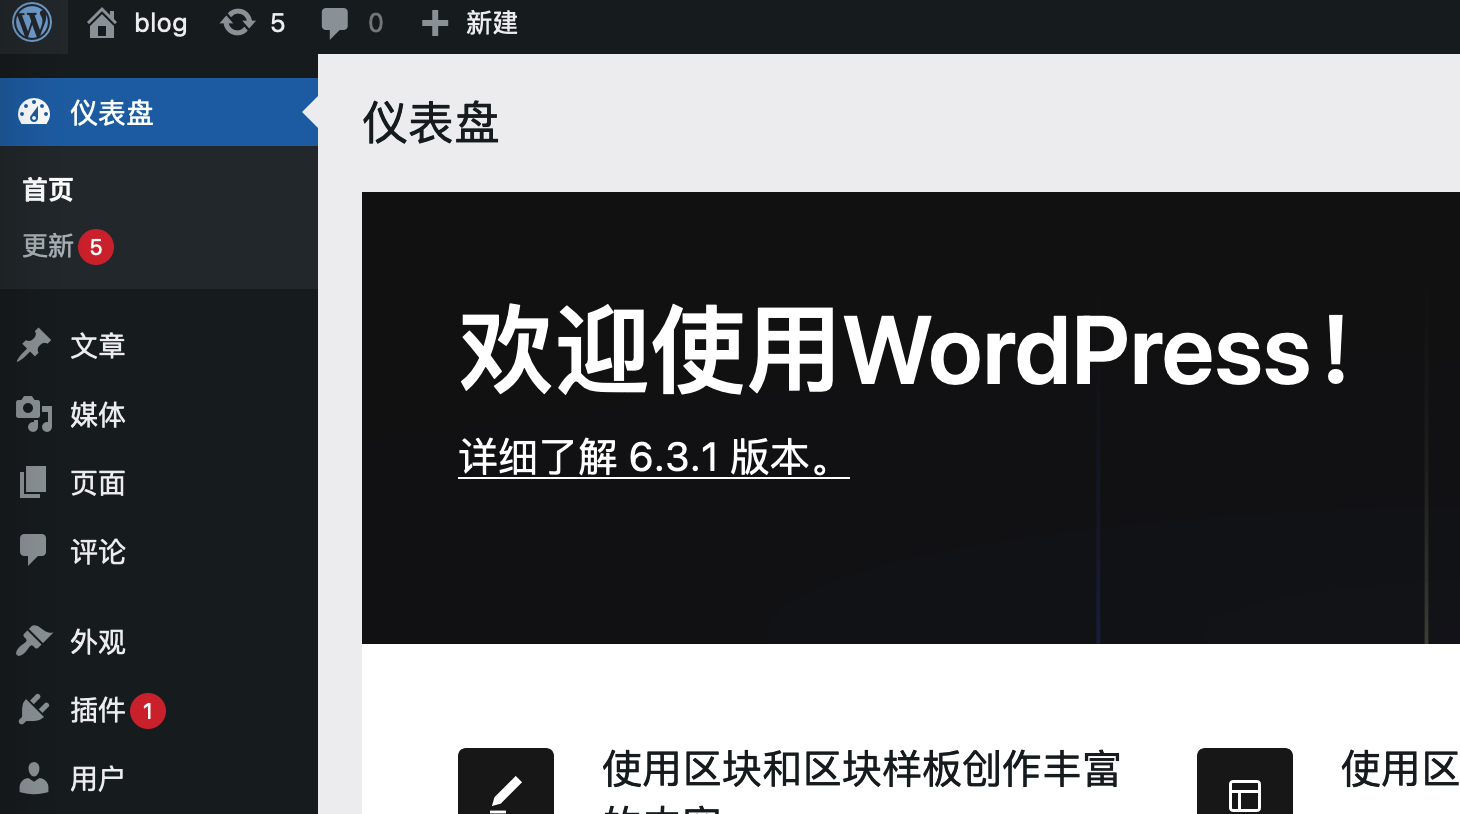Click the pencil edit icon tile

[x=506, y=781]
